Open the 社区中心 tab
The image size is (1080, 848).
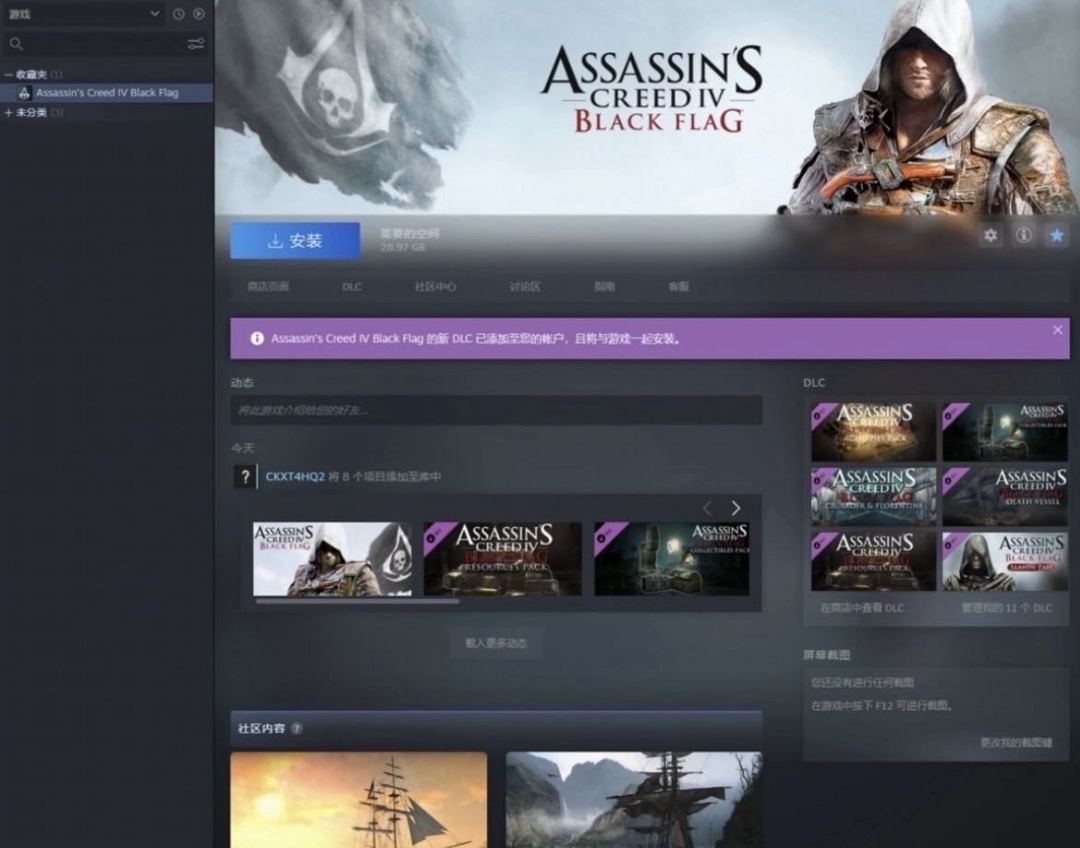435,287
